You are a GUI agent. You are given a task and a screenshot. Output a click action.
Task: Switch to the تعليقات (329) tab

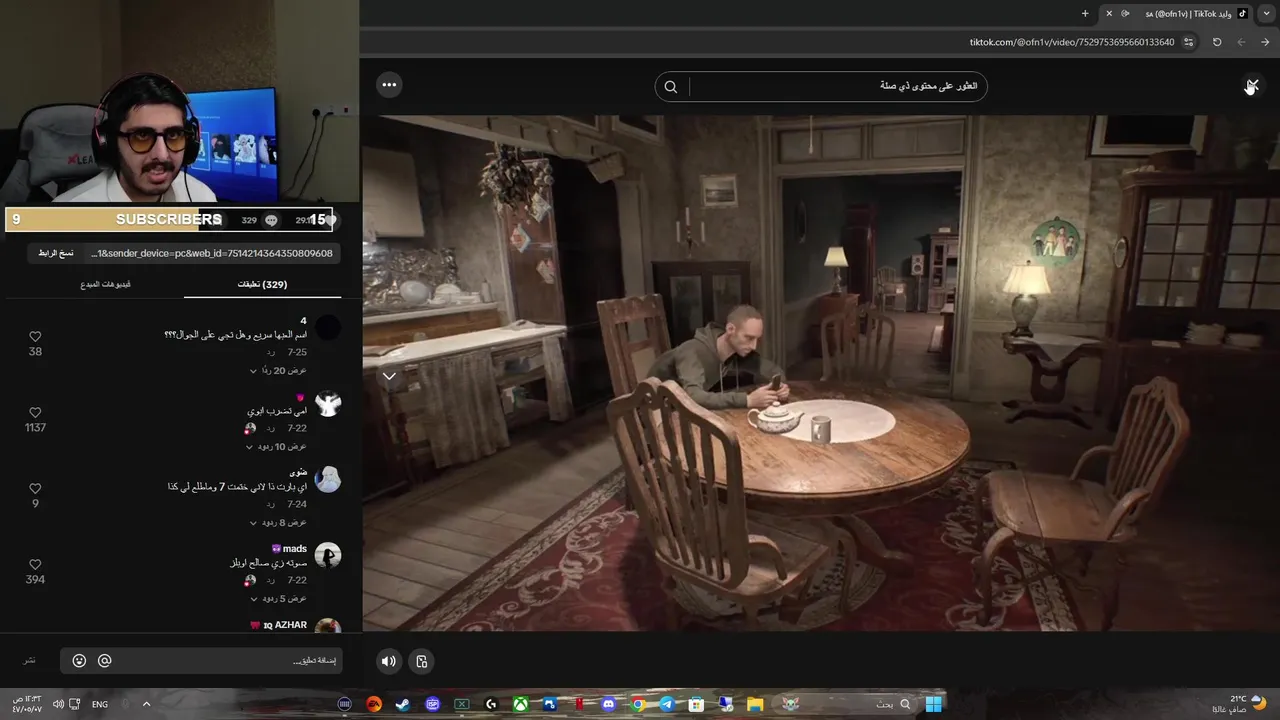262,285
